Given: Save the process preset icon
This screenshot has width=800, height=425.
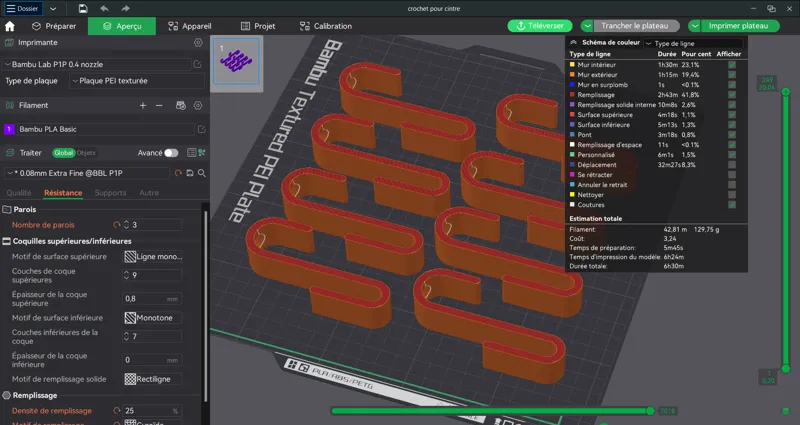Looking at the screenshot, I should [190, 173].
